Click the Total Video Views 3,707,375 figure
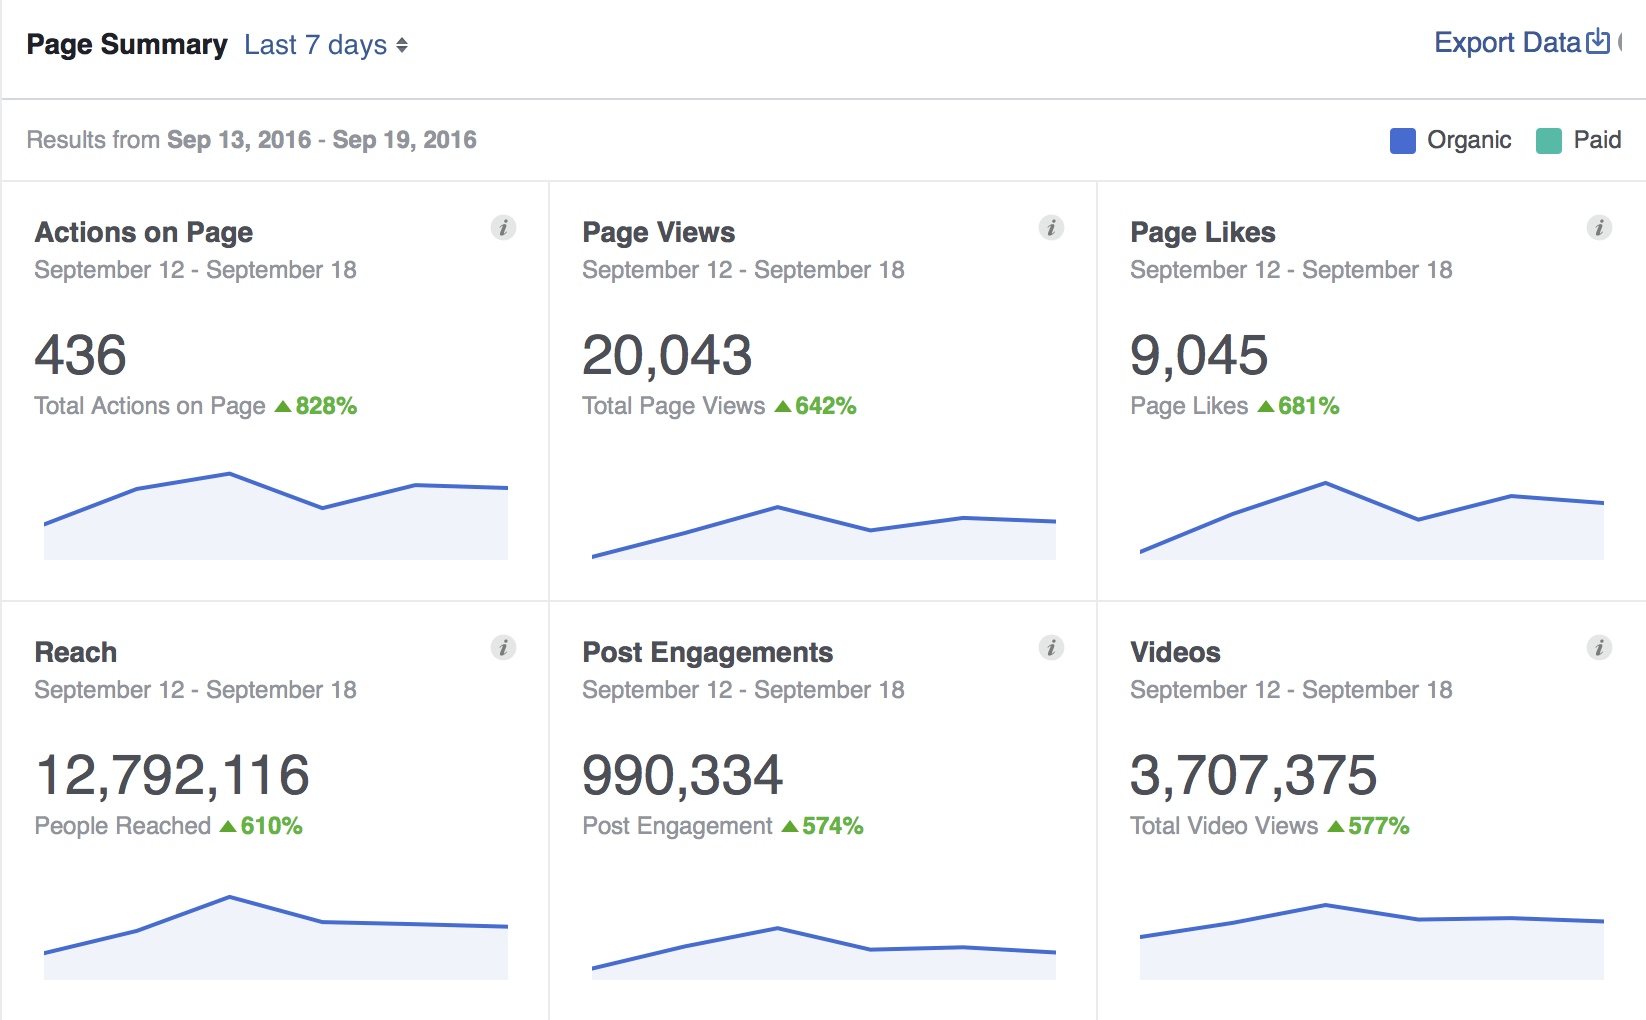Image resolution: width=1646 pixels, height=1020 pixels. [x=1253, y=776]
